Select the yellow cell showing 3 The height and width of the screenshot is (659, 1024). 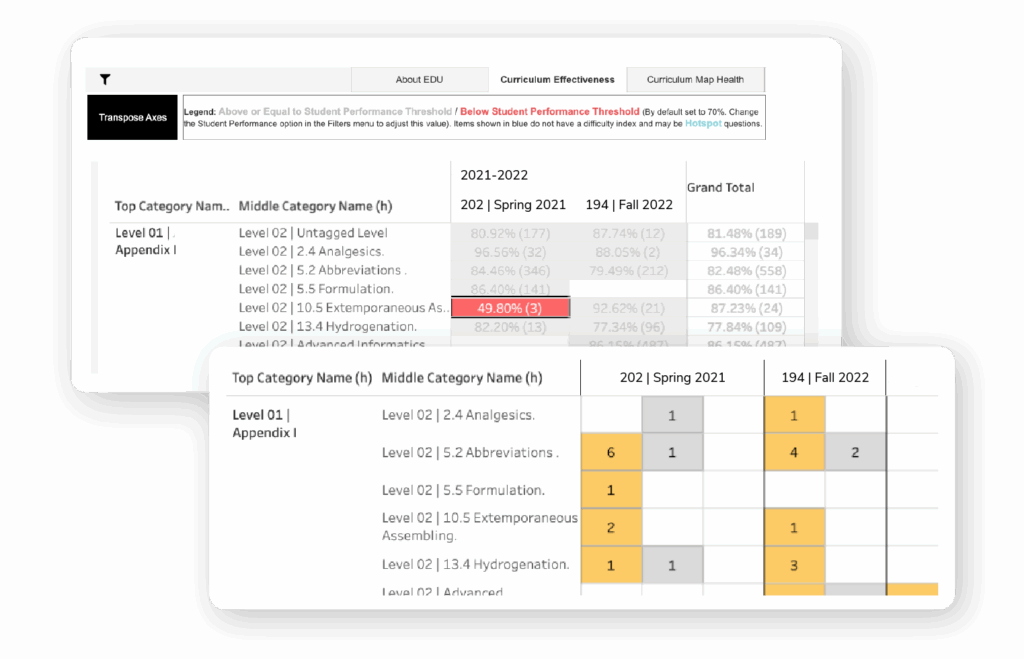(x=794, y=565)
